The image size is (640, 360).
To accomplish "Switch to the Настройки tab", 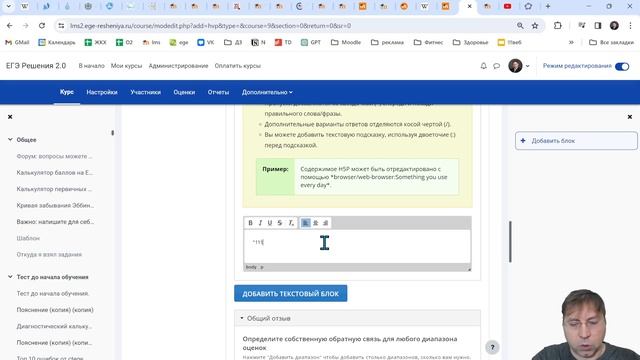I will [x=102, y=92].
